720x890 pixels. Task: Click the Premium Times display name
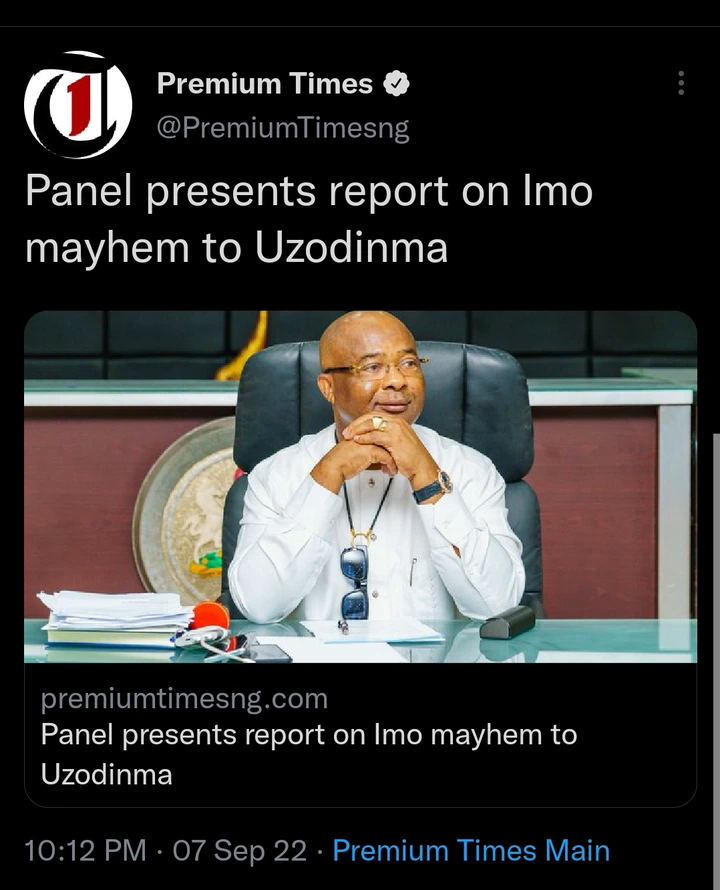[x=265, y=83]
